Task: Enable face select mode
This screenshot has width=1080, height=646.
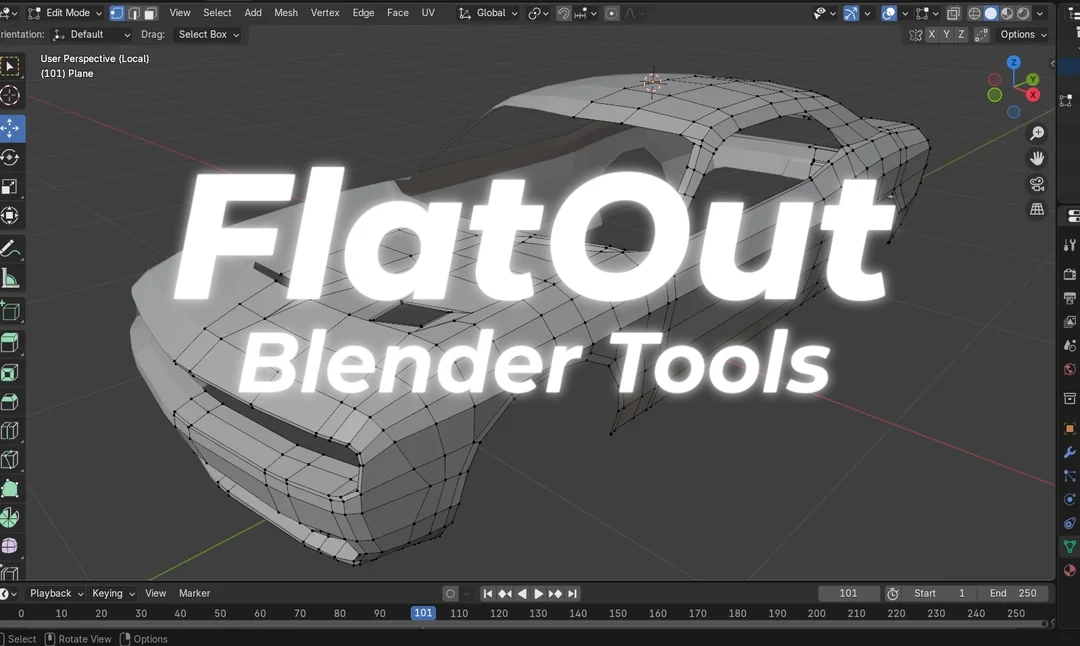Action: [x=150, y=13]
